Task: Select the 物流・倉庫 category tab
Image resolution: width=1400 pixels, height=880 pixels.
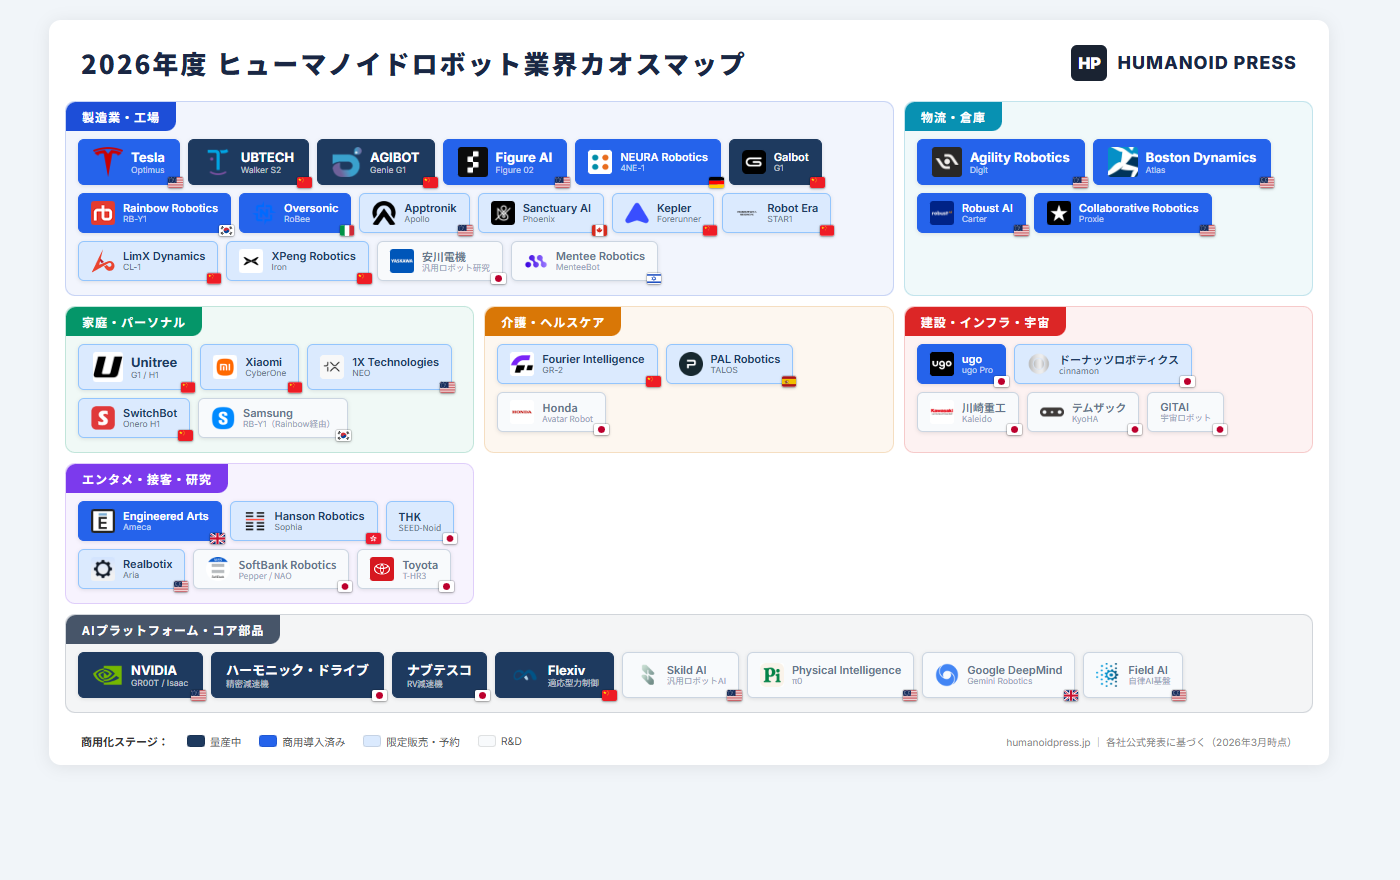Action: click(953, 117)
